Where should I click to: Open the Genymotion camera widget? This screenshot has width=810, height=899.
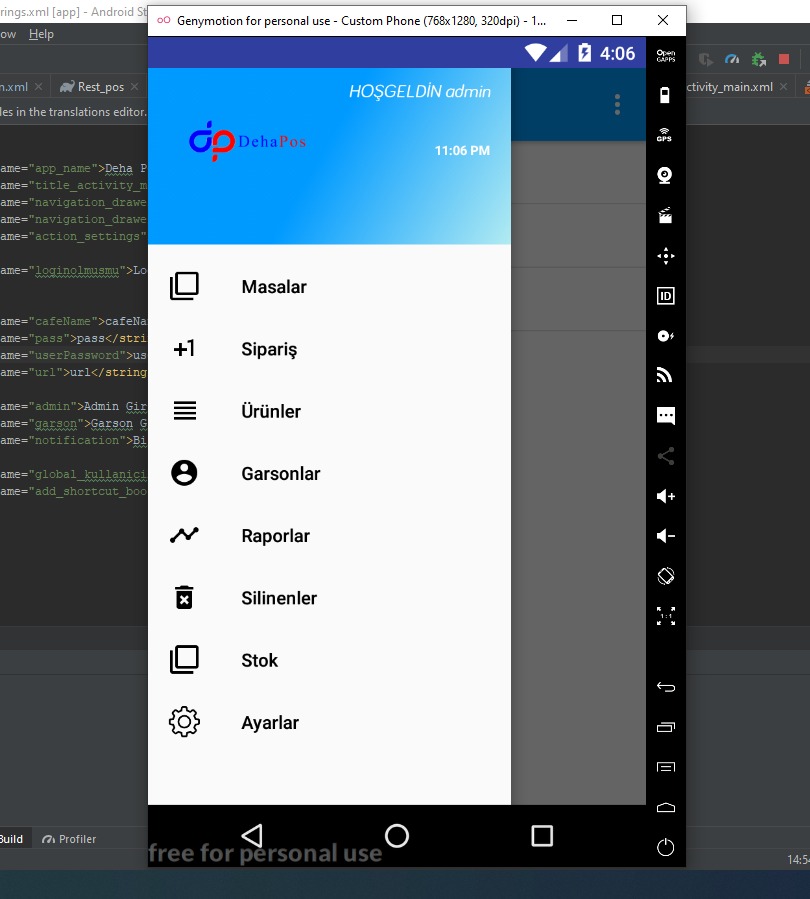(x=665, y=175)
